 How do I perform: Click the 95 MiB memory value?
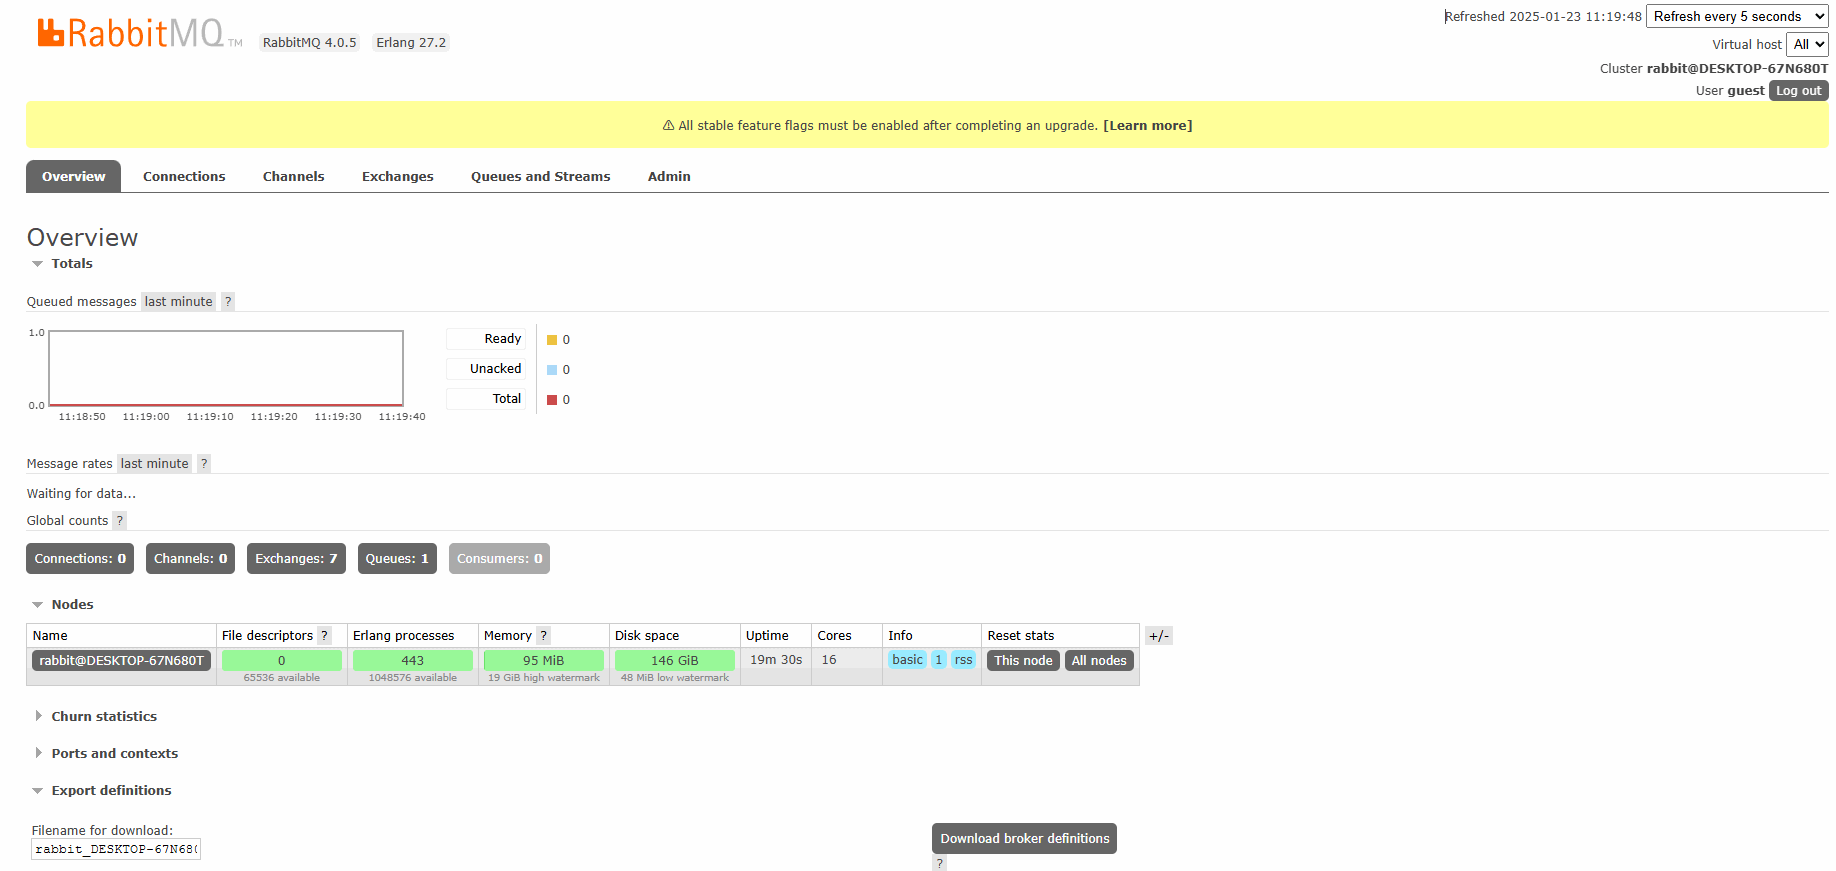[x=543, y=660]
